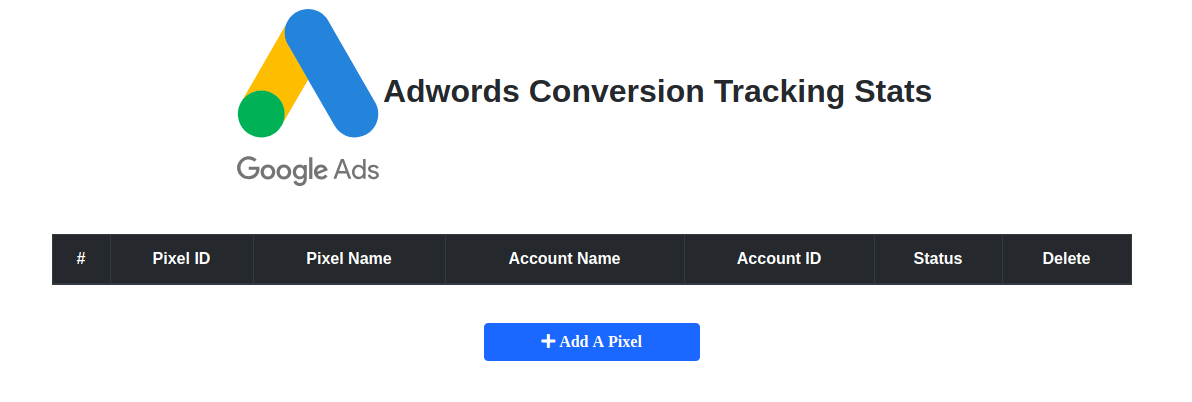Click the blue bar of the logo
The image size is (1192, 402).
tap(331, 73)
